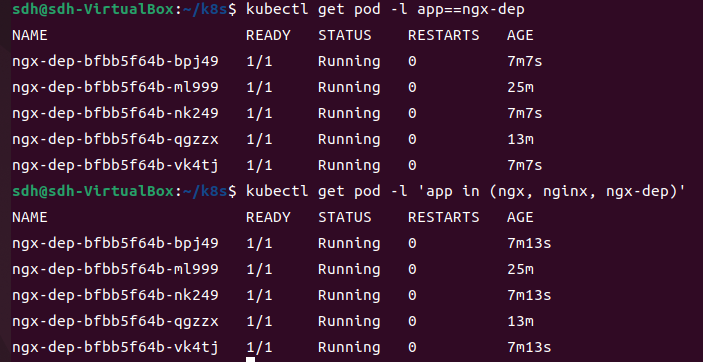The height and width of the screenshot is (362, 703).
Task: Select pod name bpj49 in the 7m13s row
Action: coord(115,244)
